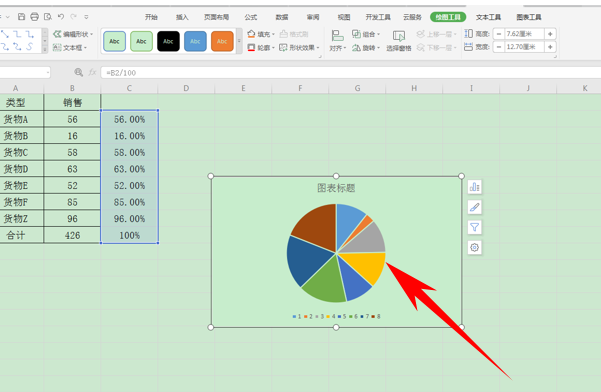Expand quick access toolbar customize arrow
This screenshot has width=601, height=392.
[x=86, y=17]
